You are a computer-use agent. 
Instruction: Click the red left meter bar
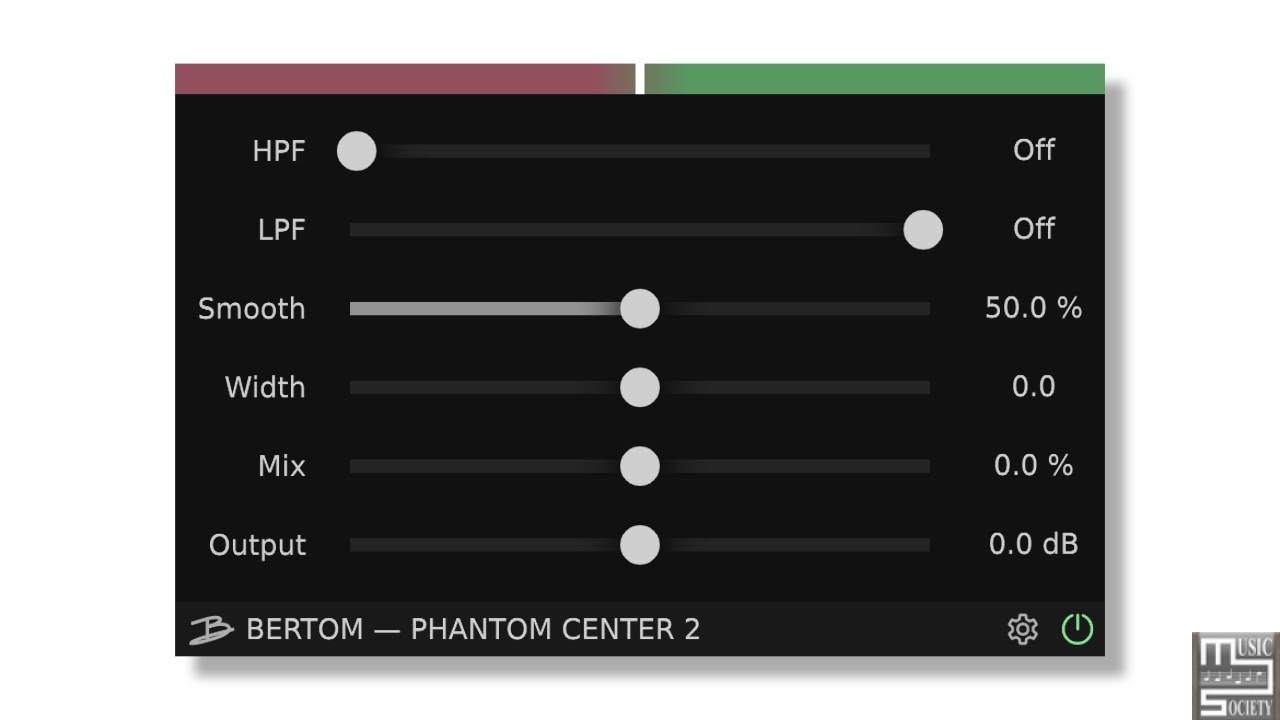pyautogui.click(x=405, y=79)
